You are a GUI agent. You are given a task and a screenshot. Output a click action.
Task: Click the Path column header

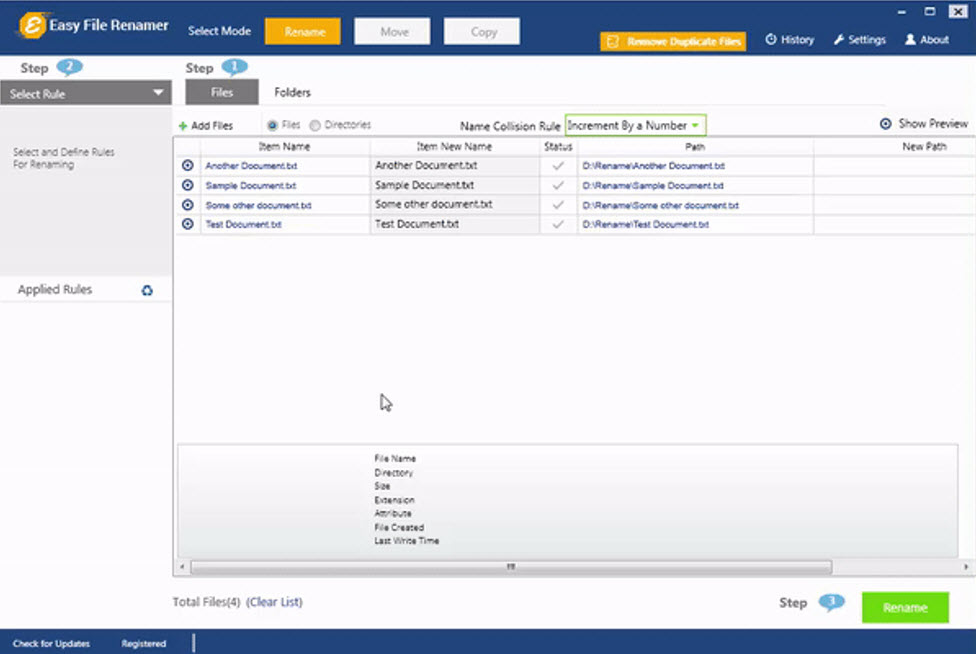(x=695, y=146)
